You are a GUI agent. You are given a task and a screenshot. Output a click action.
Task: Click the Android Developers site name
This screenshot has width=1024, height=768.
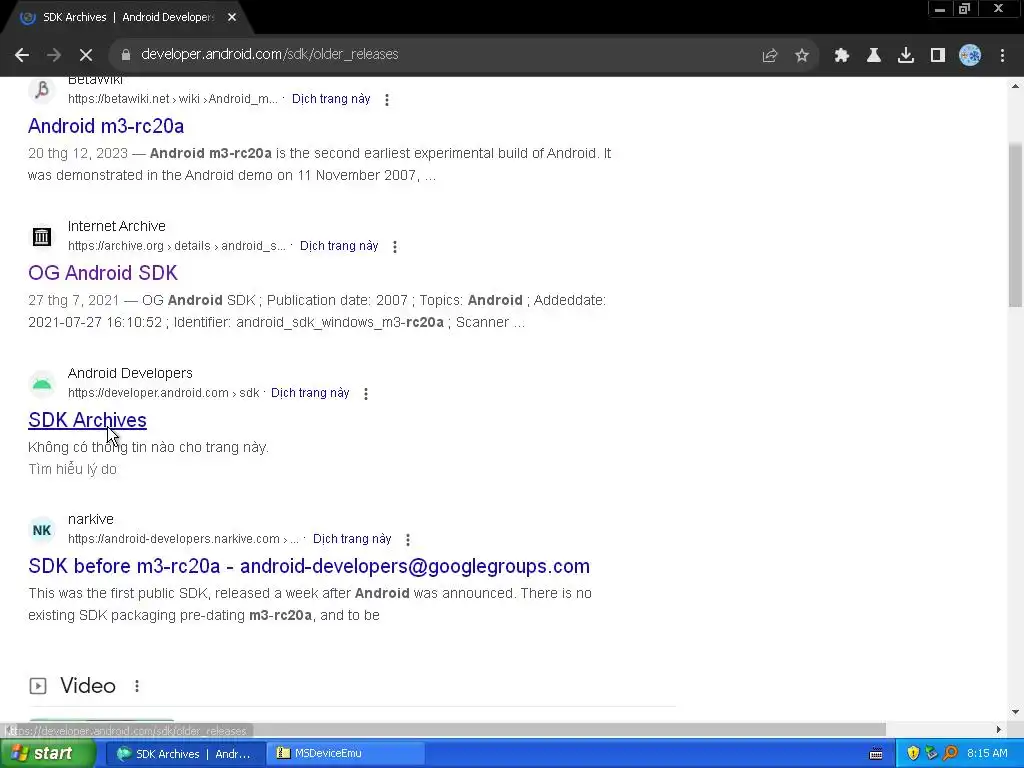(131, 374)
